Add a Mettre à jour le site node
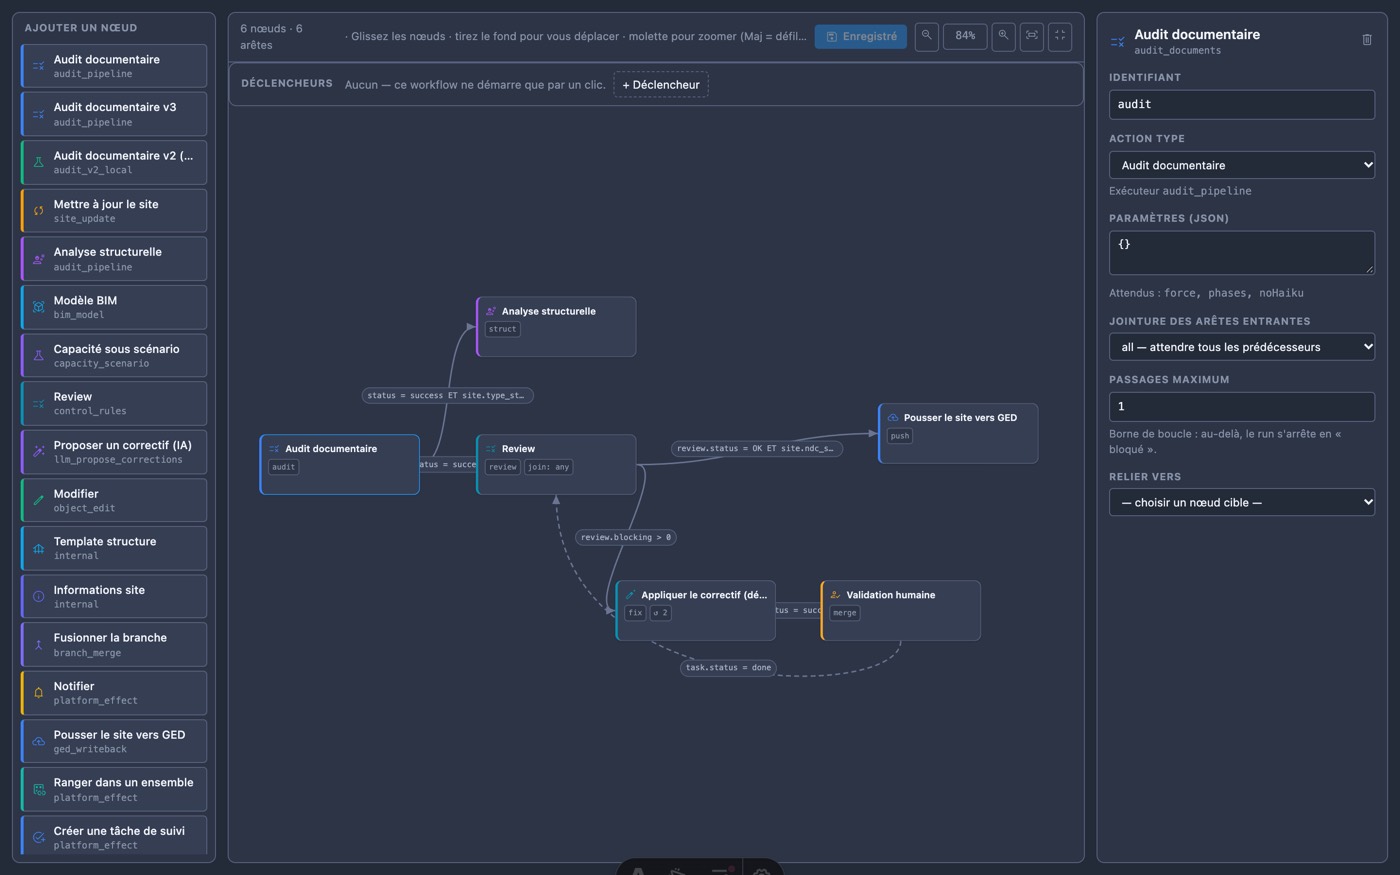This screenshot has width=1400, height=875. (x=114, y=211)
